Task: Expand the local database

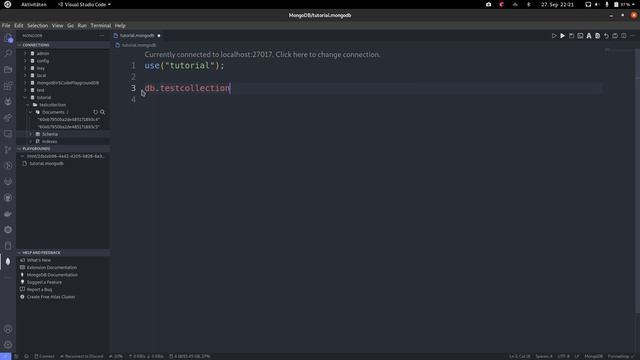Action: pos(25,76)
